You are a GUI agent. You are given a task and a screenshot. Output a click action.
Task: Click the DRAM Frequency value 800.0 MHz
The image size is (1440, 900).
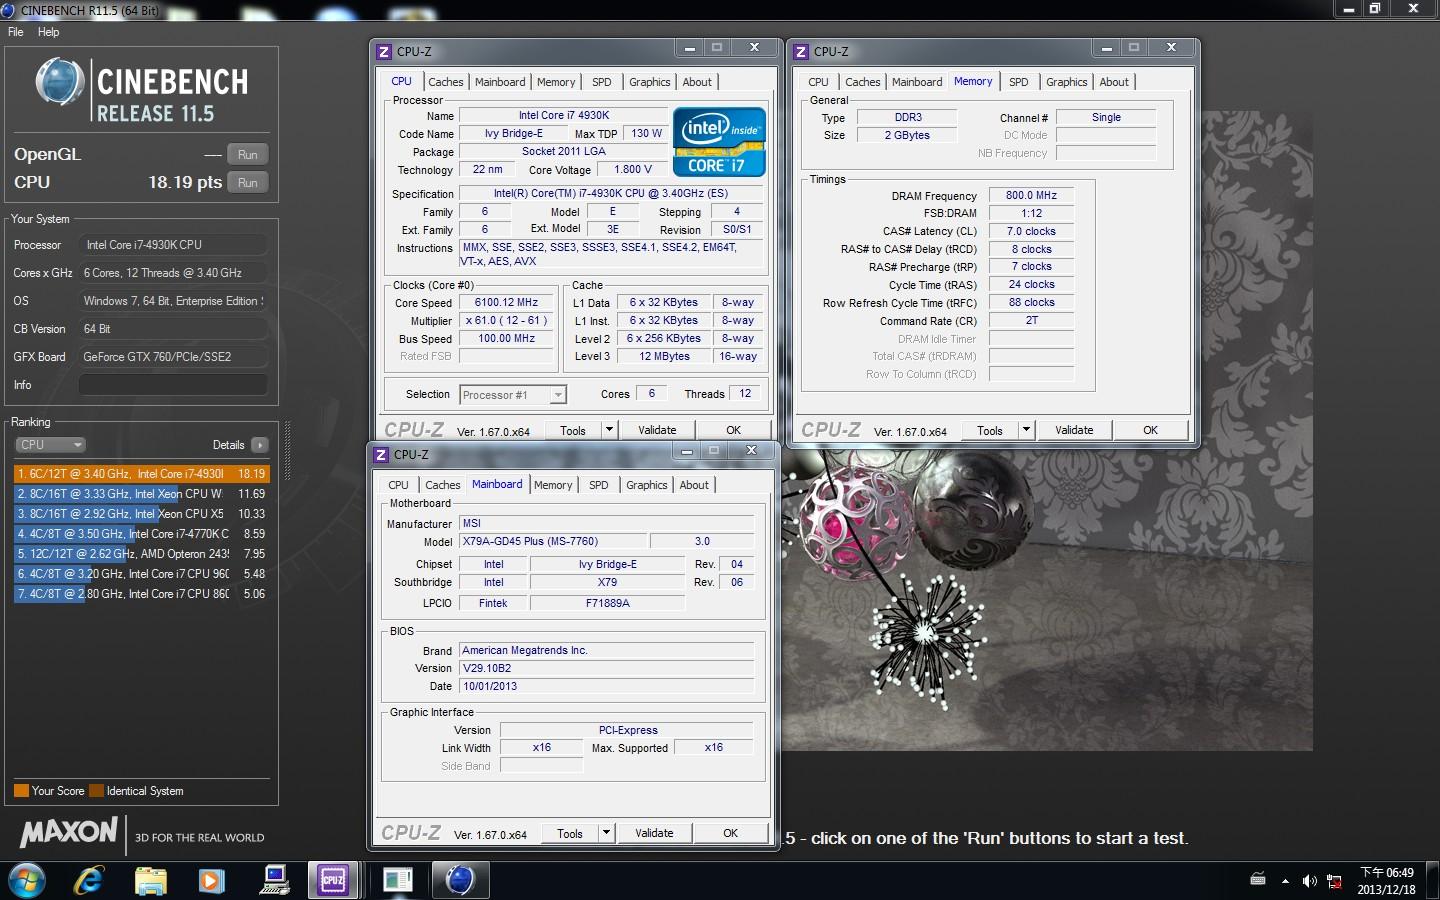1031,196
